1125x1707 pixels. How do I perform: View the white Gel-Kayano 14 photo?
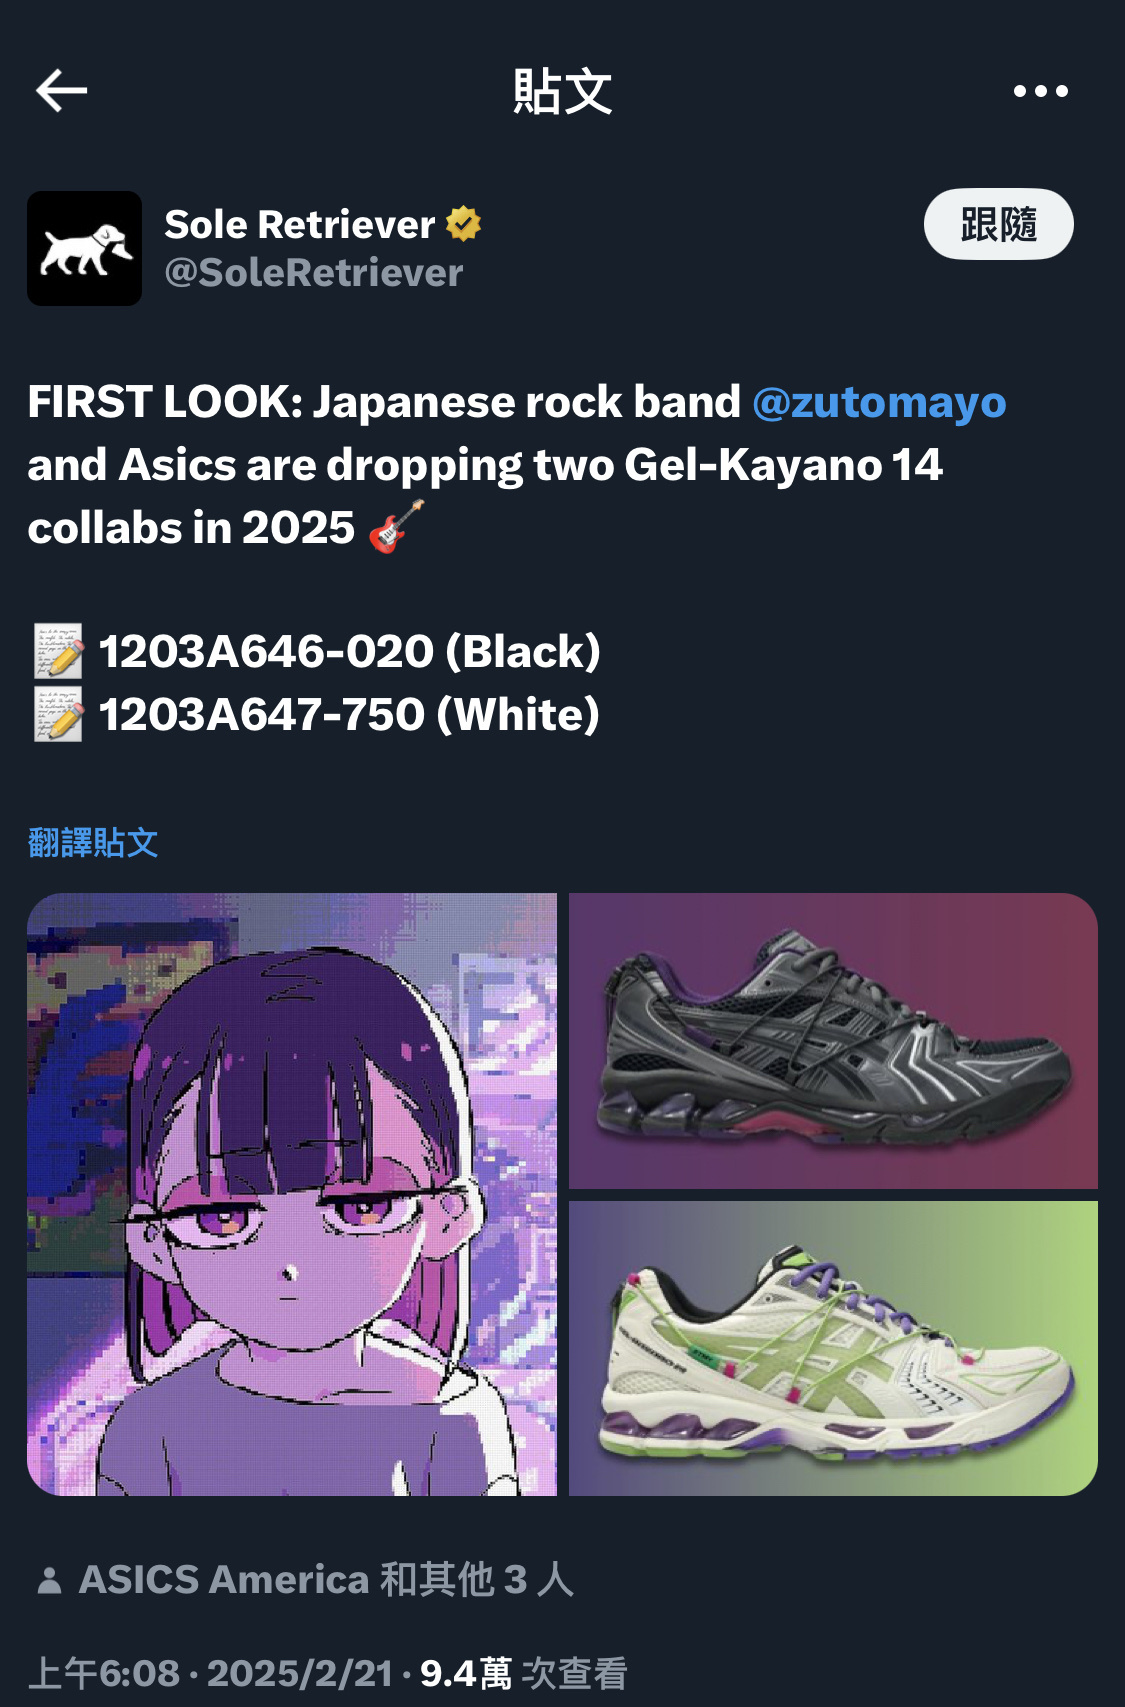click(x=833, y=1348)
